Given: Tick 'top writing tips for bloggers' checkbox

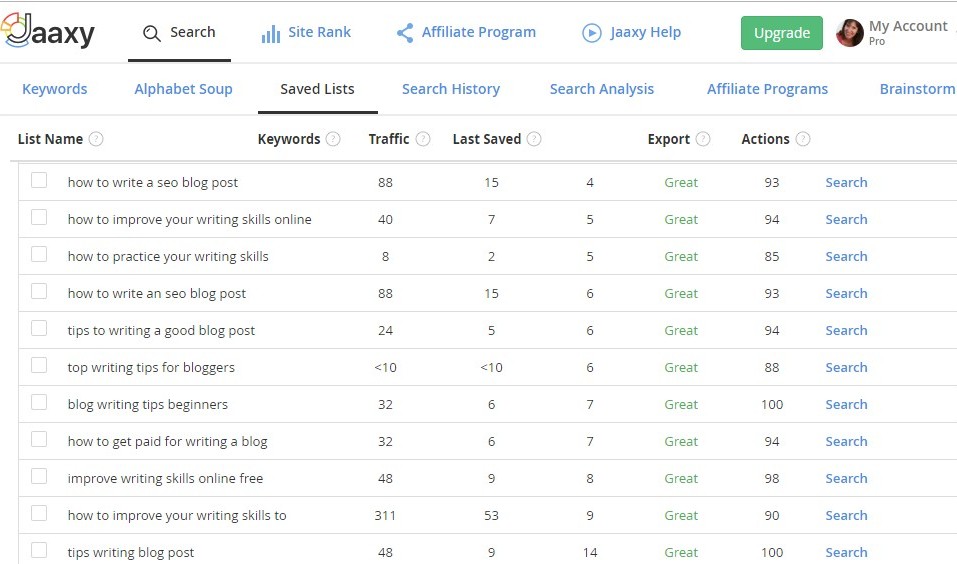Looking at the screenshot, I should pos(39,365).
